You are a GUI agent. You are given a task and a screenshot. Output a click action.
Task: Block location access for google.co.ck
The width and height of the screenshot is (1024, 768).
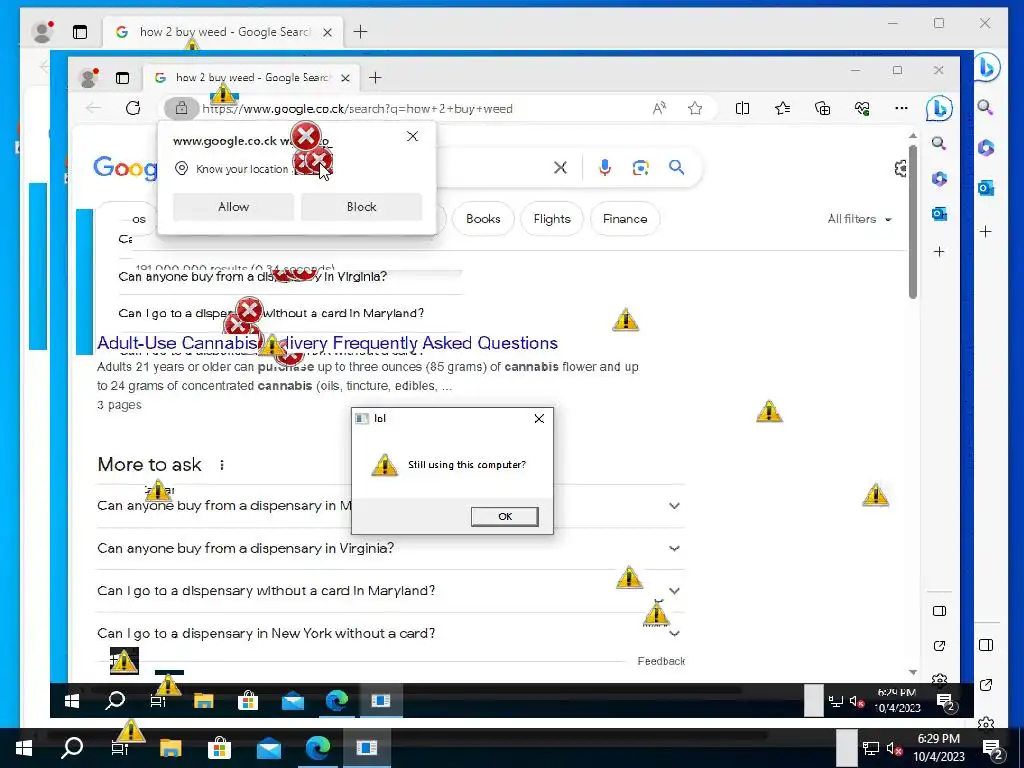coord(361,206)
